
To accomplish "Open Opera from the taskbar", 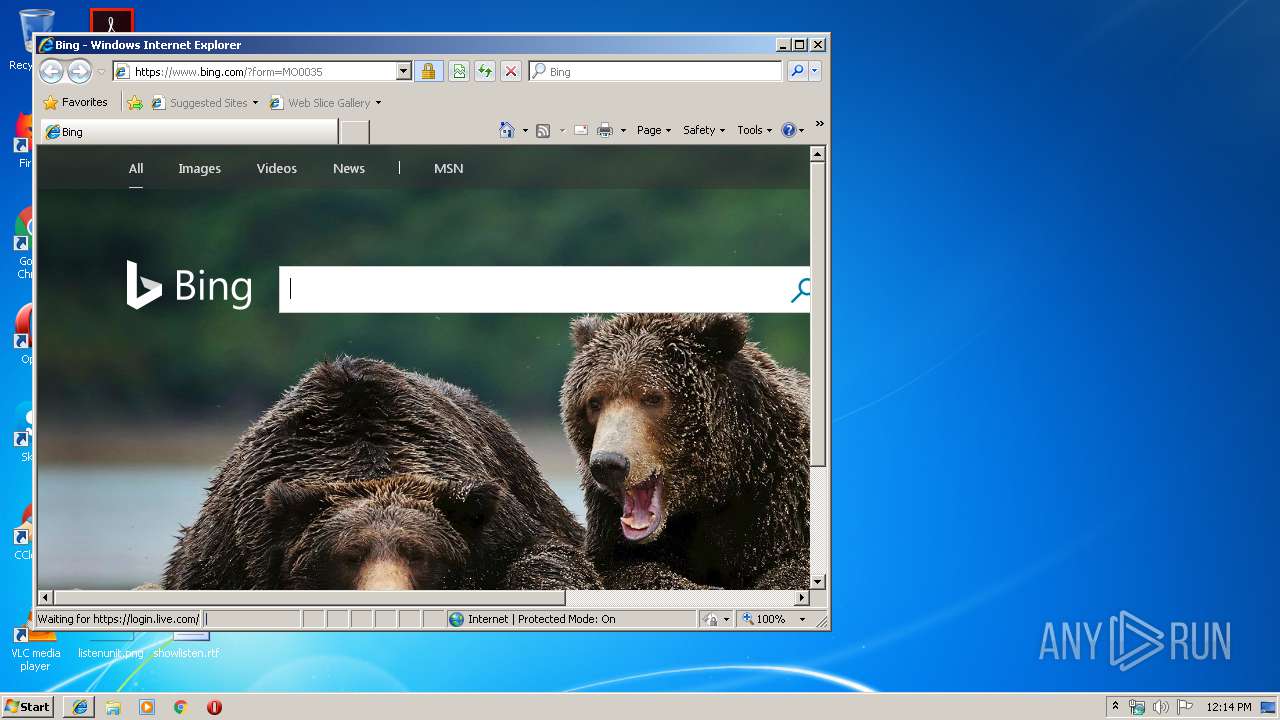I will pos(214,707).
